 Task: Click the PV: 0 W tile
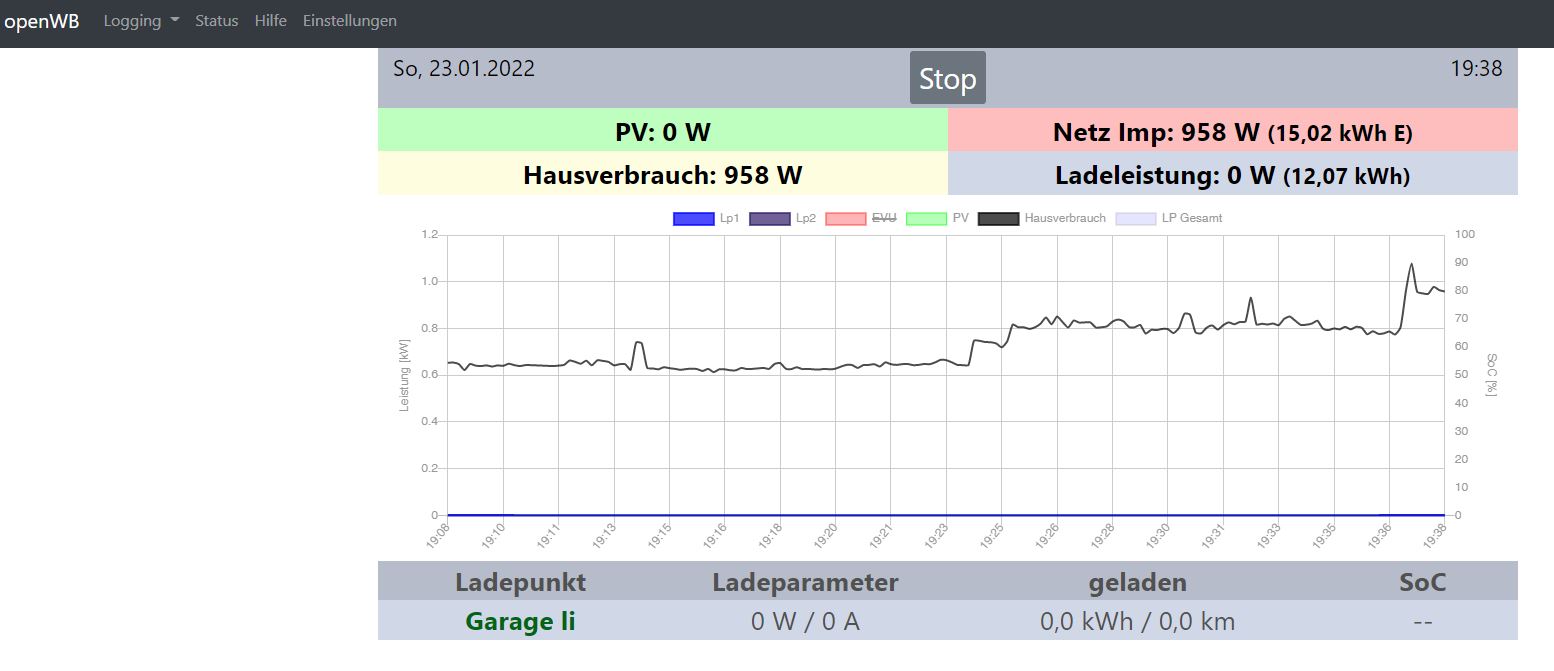(663, 130)
